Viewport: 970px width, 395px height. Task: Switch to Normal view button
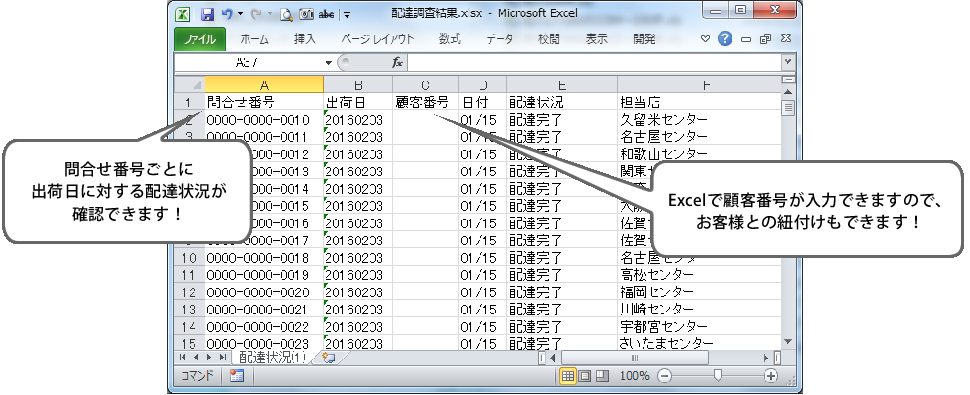[567, 376]
